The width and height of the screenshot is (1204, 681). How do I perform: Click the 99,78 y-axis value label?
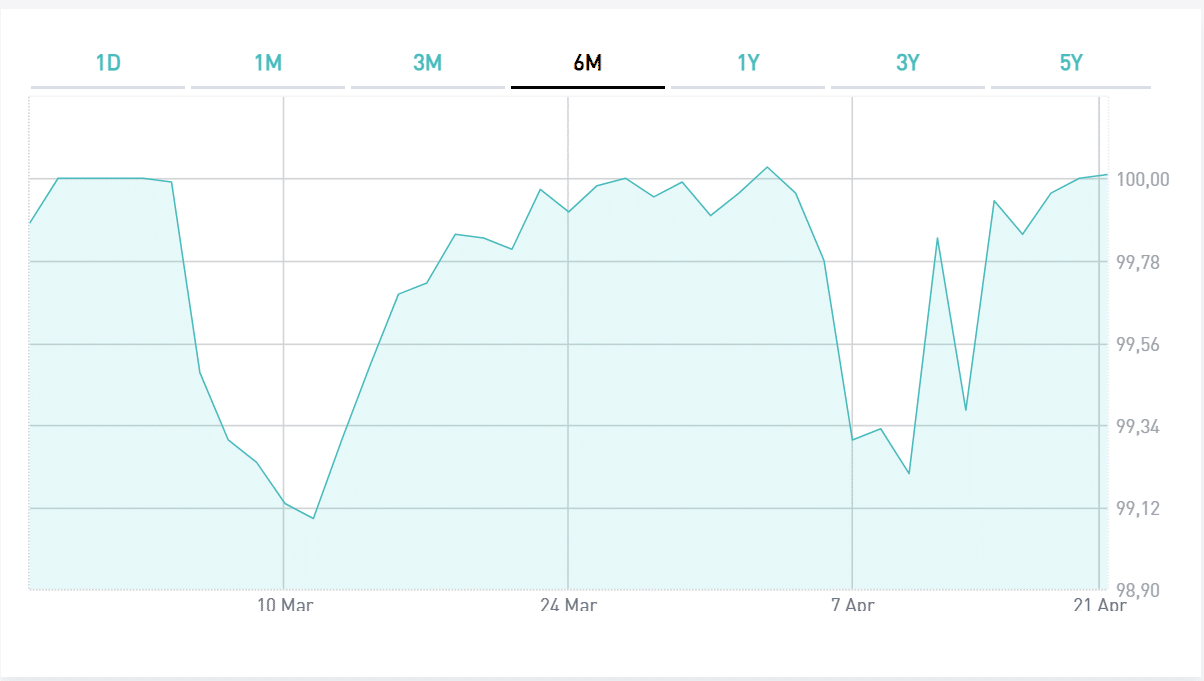pos(1139,263)
